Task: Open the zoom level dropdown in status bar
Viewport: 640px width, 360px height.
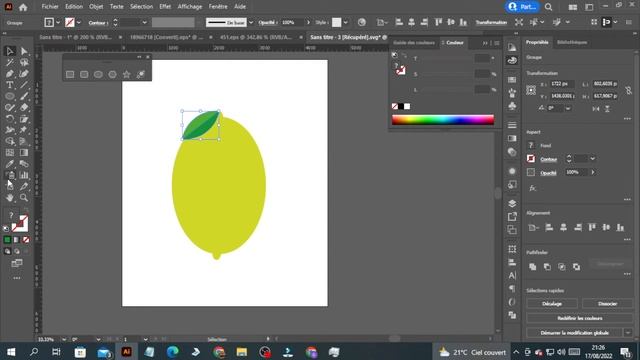Action: tap(64, 339)
